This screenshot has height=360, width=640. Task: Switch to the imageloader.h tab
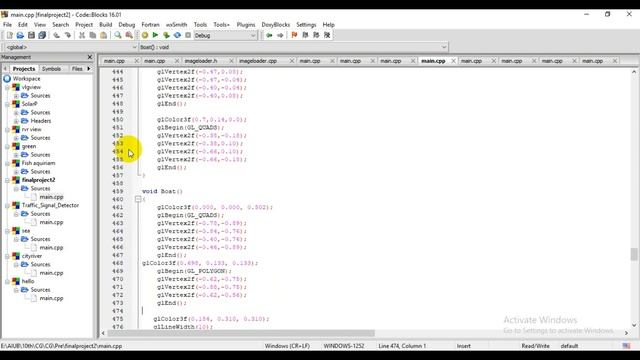click(x=201, y=61)
